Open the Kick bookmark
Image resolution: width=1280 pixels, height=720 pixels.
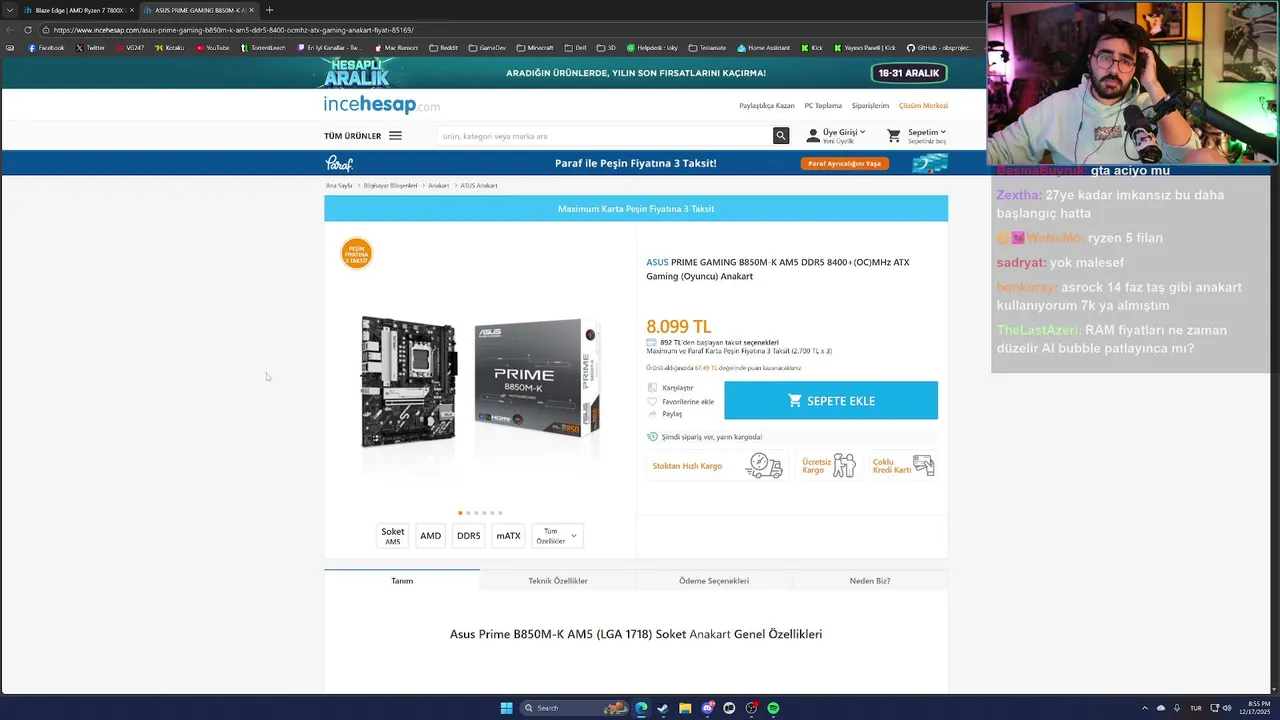[812, 48]
